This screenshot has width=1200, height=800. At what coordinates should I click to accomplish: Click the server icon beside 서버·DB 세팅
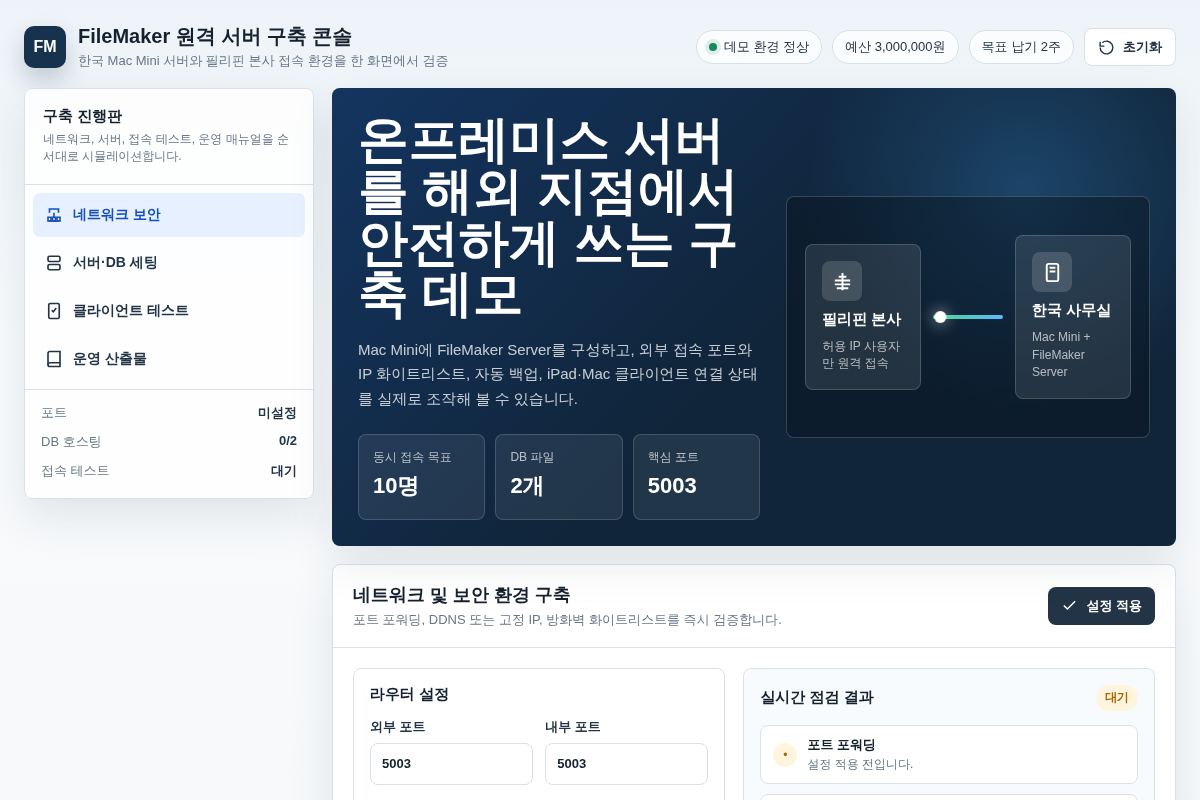(x=54, y=263)
